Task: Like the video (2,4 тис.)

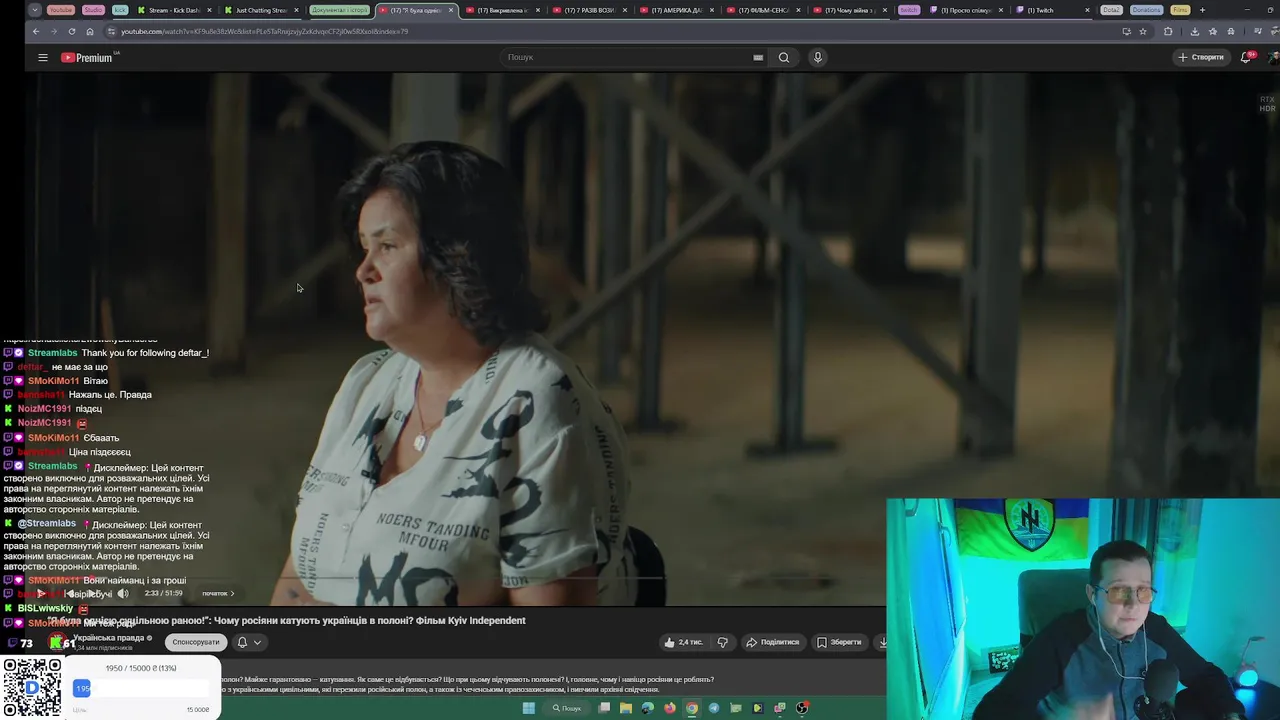Action: 684,642
